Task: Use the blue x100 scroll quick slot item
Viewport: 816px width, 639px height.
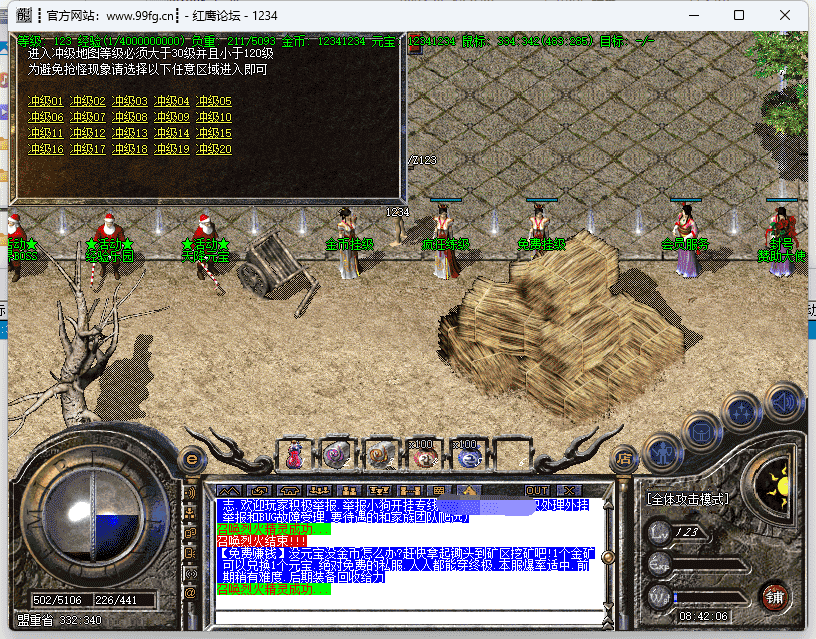Action: pos(466,457)
